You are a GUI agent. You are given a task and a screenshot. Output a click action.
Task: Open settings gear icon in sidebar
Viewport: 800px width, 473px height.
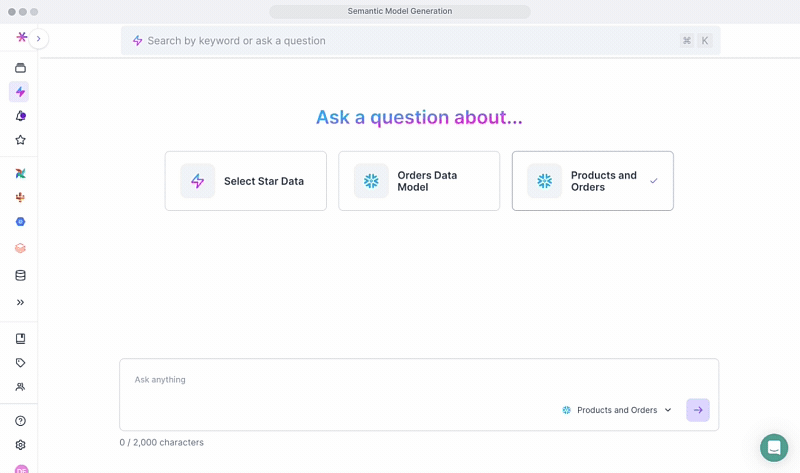(20, 445)
